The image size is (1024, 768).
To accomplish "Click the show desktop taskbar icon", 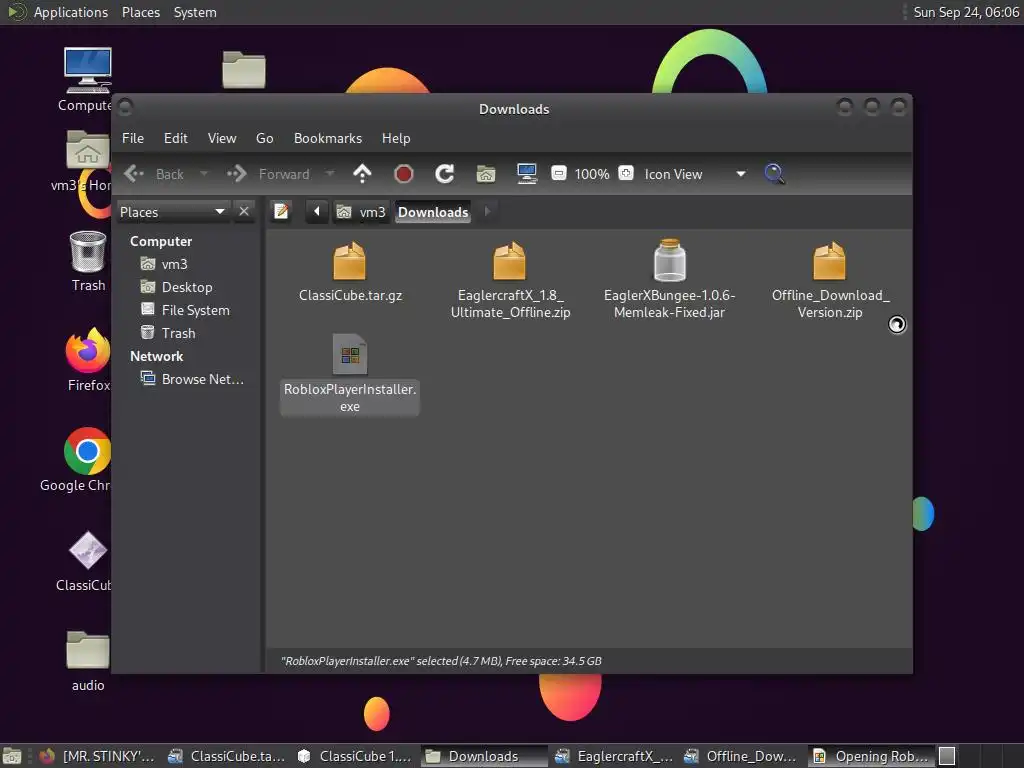I will (12, 756).
